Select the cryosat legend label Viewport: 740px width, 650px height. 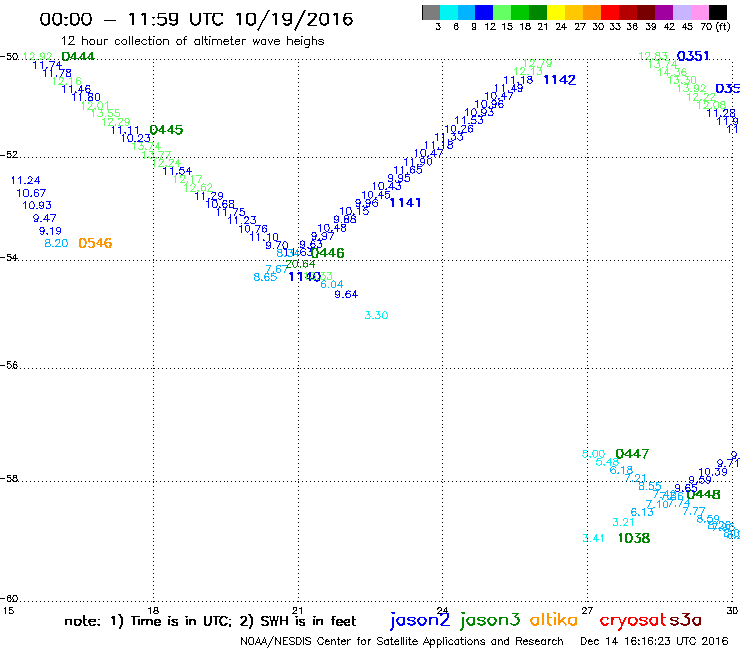point(633,620)
